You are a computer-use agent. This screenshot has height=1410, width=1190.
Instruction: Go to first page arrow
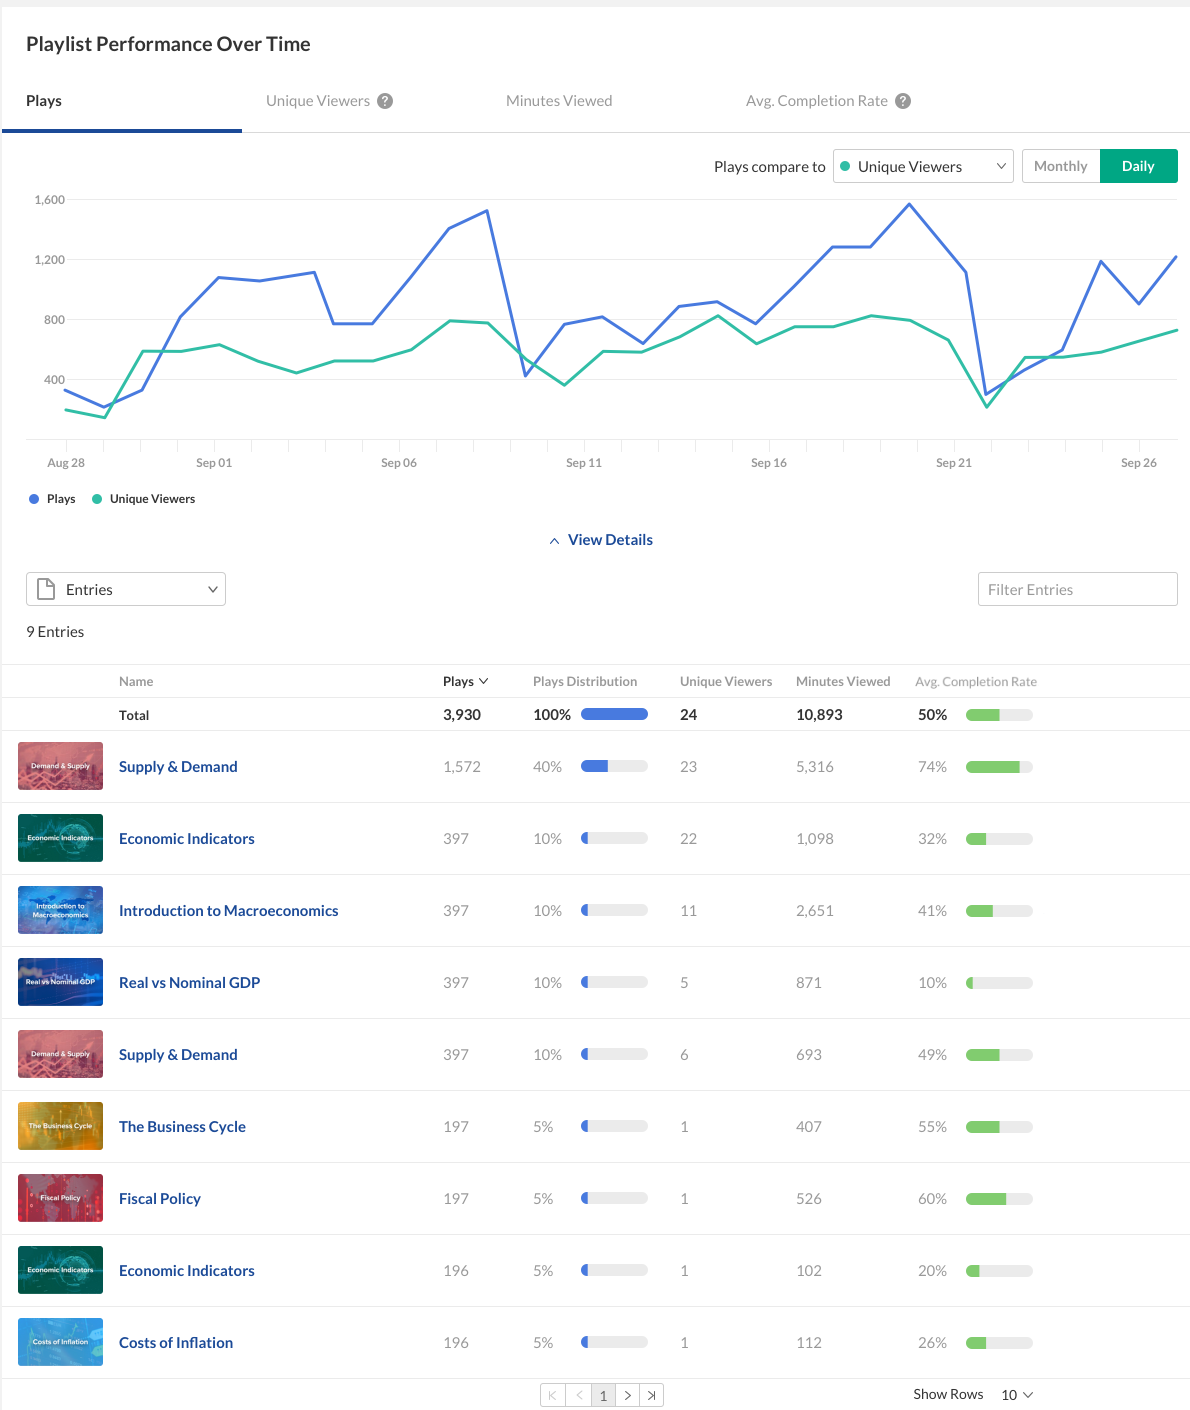[x=553, y=1395]
